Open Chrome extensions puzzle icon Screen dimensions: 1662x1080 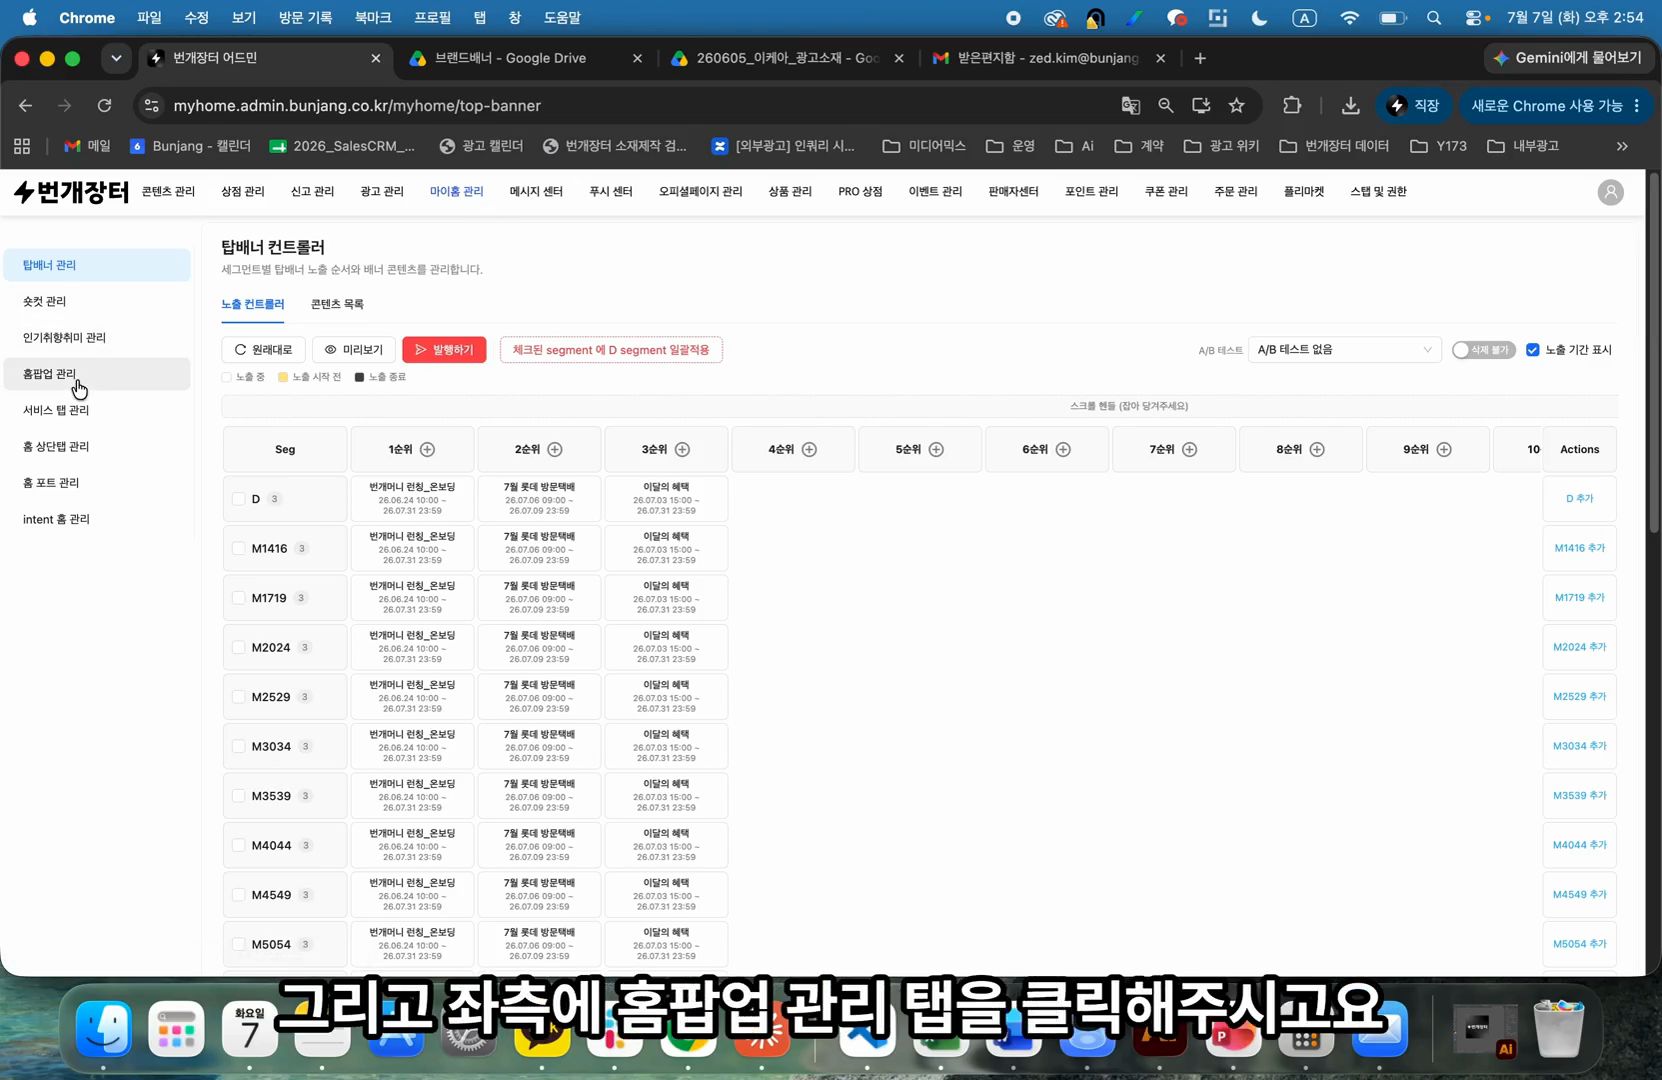(1292, 106)
